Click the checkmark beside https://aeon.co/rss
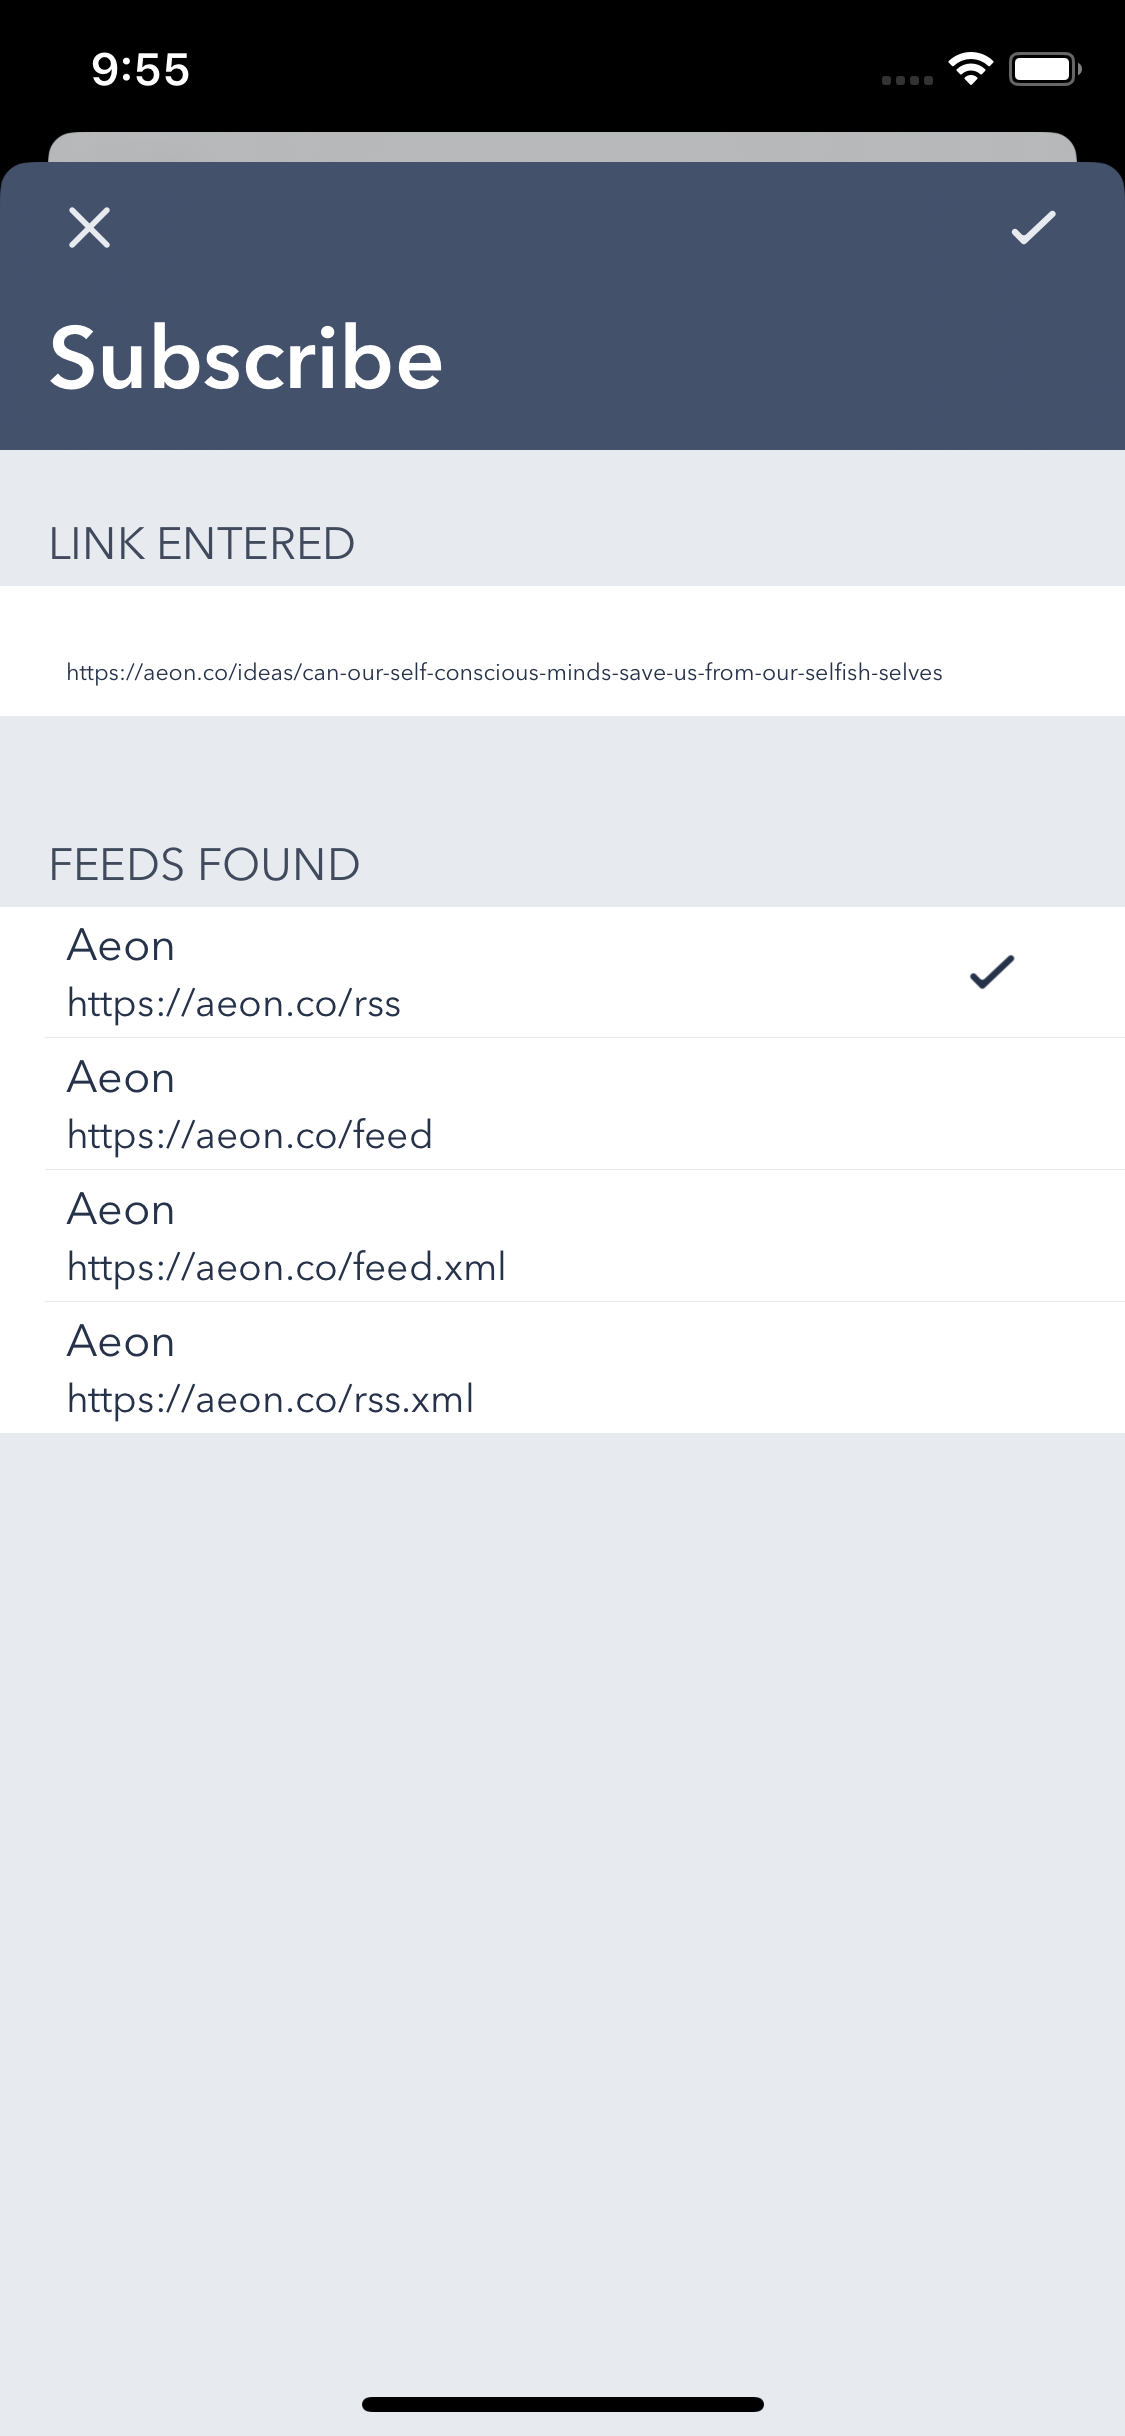Image resolution: width=1125 pixels, height=2436 pixels. point(992,972)
